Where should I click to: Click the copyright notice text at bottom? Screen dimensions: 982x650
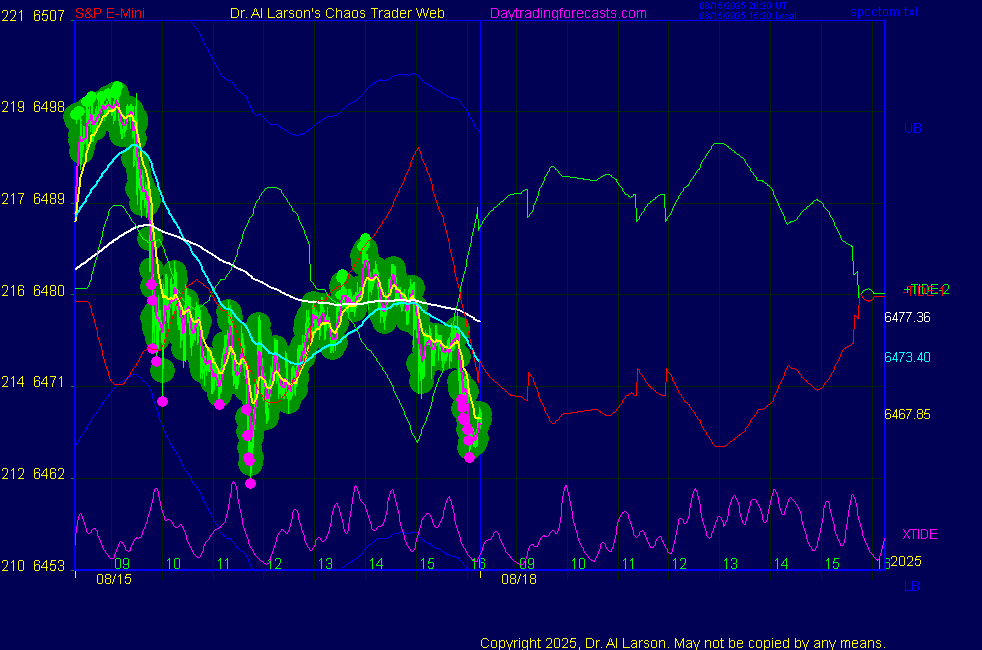click(682, 643)
